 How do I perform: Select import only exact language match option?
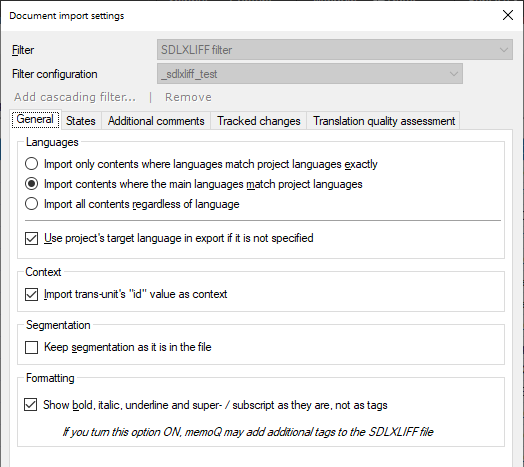click(x=31, y=164)
